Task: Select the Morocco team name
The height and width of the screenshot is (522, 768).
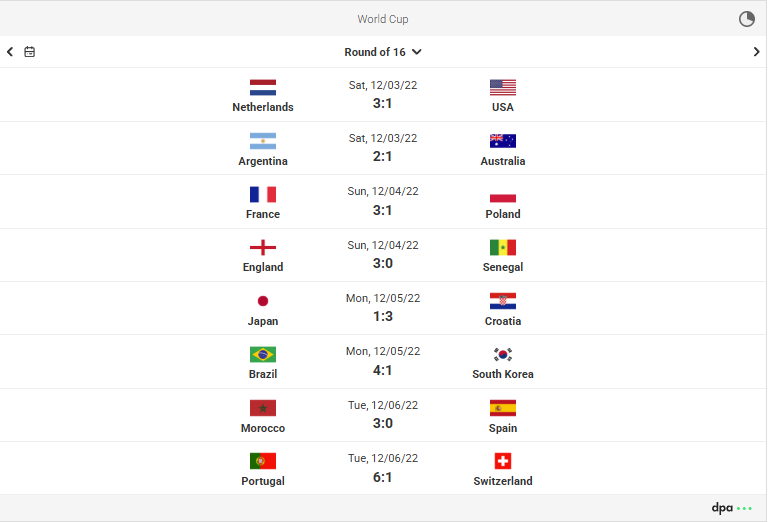Action: [x=263, y=428]
